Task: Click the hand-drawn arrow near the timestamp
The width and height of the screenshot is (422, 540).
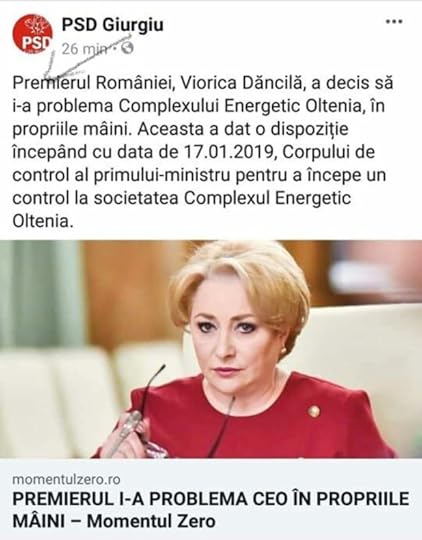Action: [86, 57]
